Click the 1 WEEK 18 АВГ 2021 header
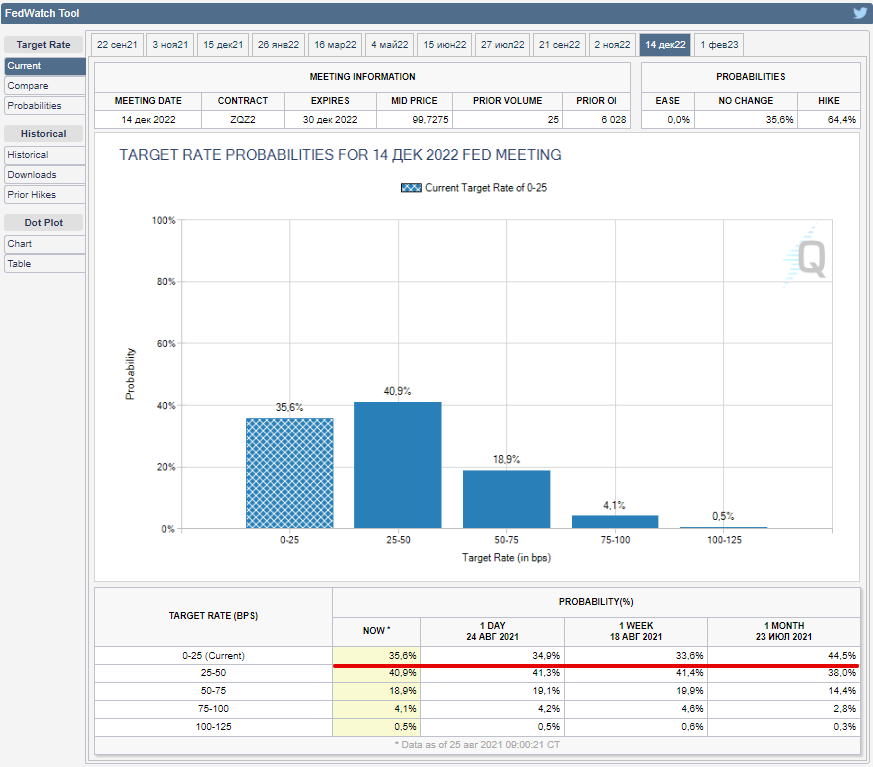This screenshot has height=767, width=873. 636,631
